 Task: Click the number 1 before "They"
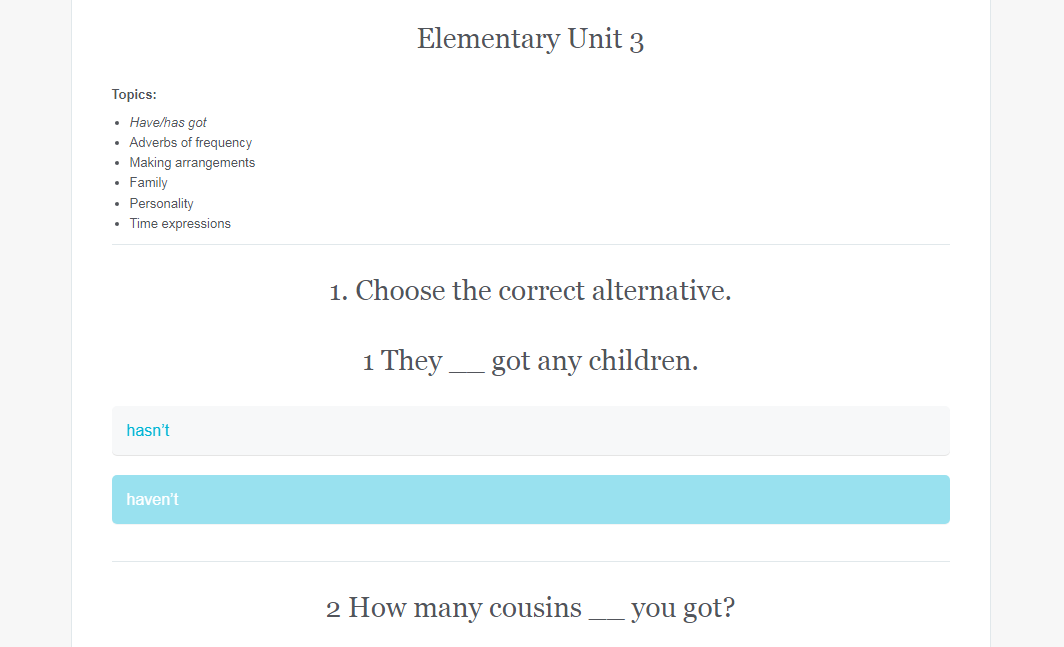369,361
